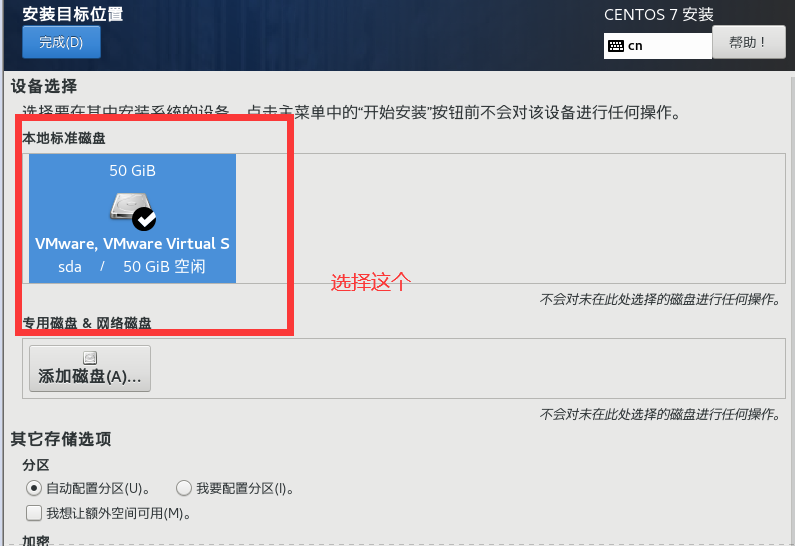Click the CENTOS 7 安装 header text
This screenshot has height=546, width=795.
pos(659,15)
